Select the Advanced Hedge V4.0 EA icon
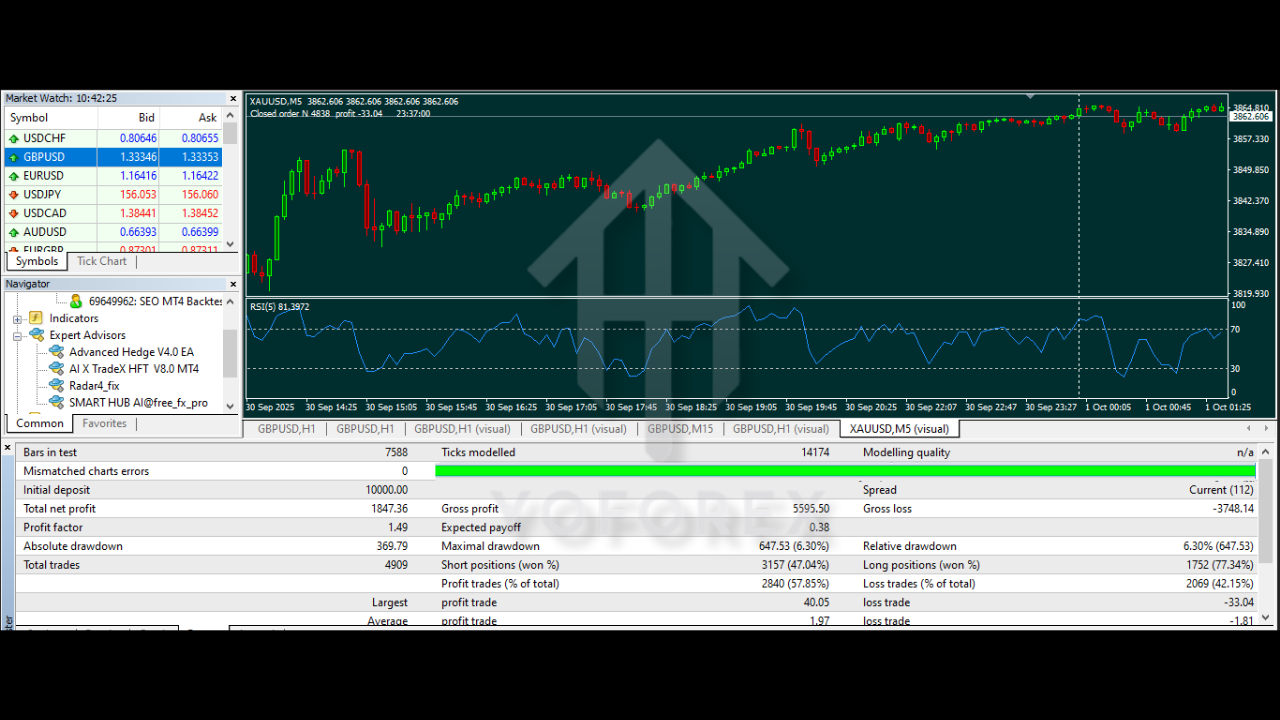The height and width of the screenshot is (720, 1280). [x=57, y=351]
